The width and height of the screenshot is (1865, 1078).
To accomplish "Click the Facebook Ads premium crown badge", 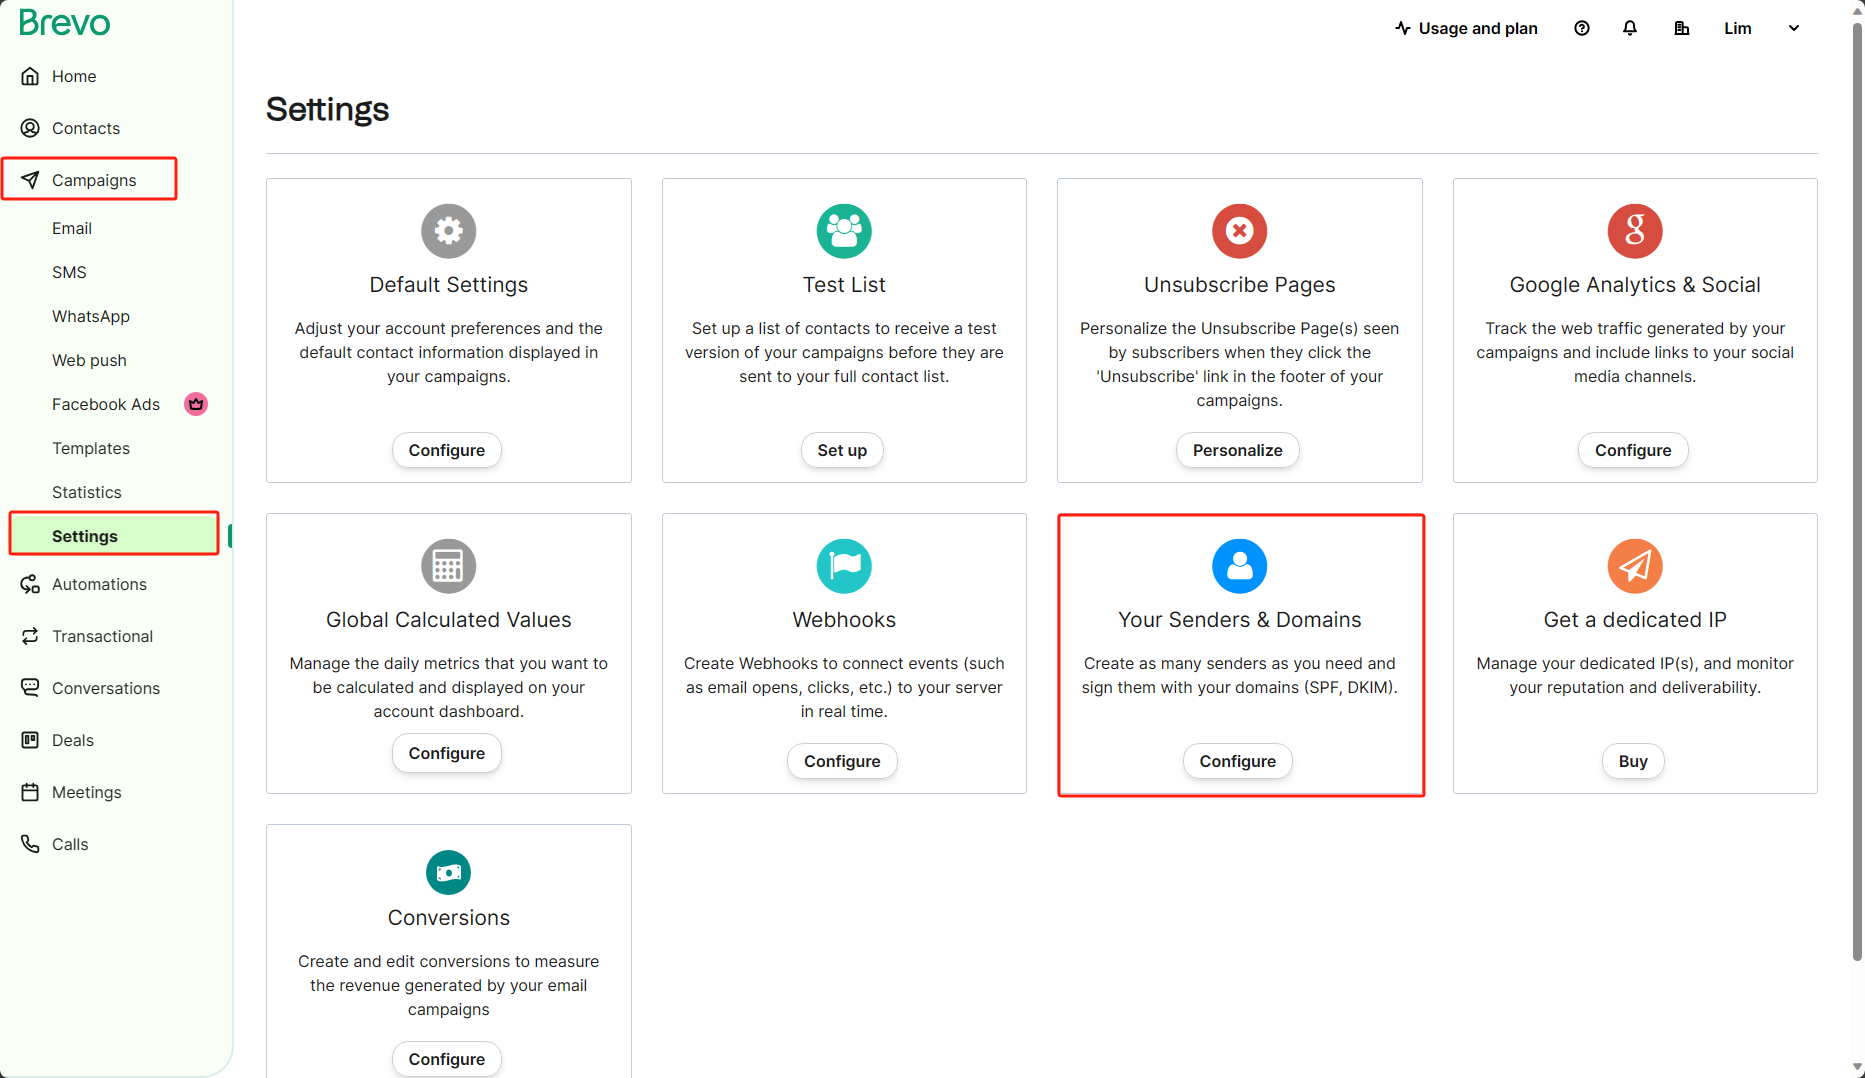I will click(196, 404).
